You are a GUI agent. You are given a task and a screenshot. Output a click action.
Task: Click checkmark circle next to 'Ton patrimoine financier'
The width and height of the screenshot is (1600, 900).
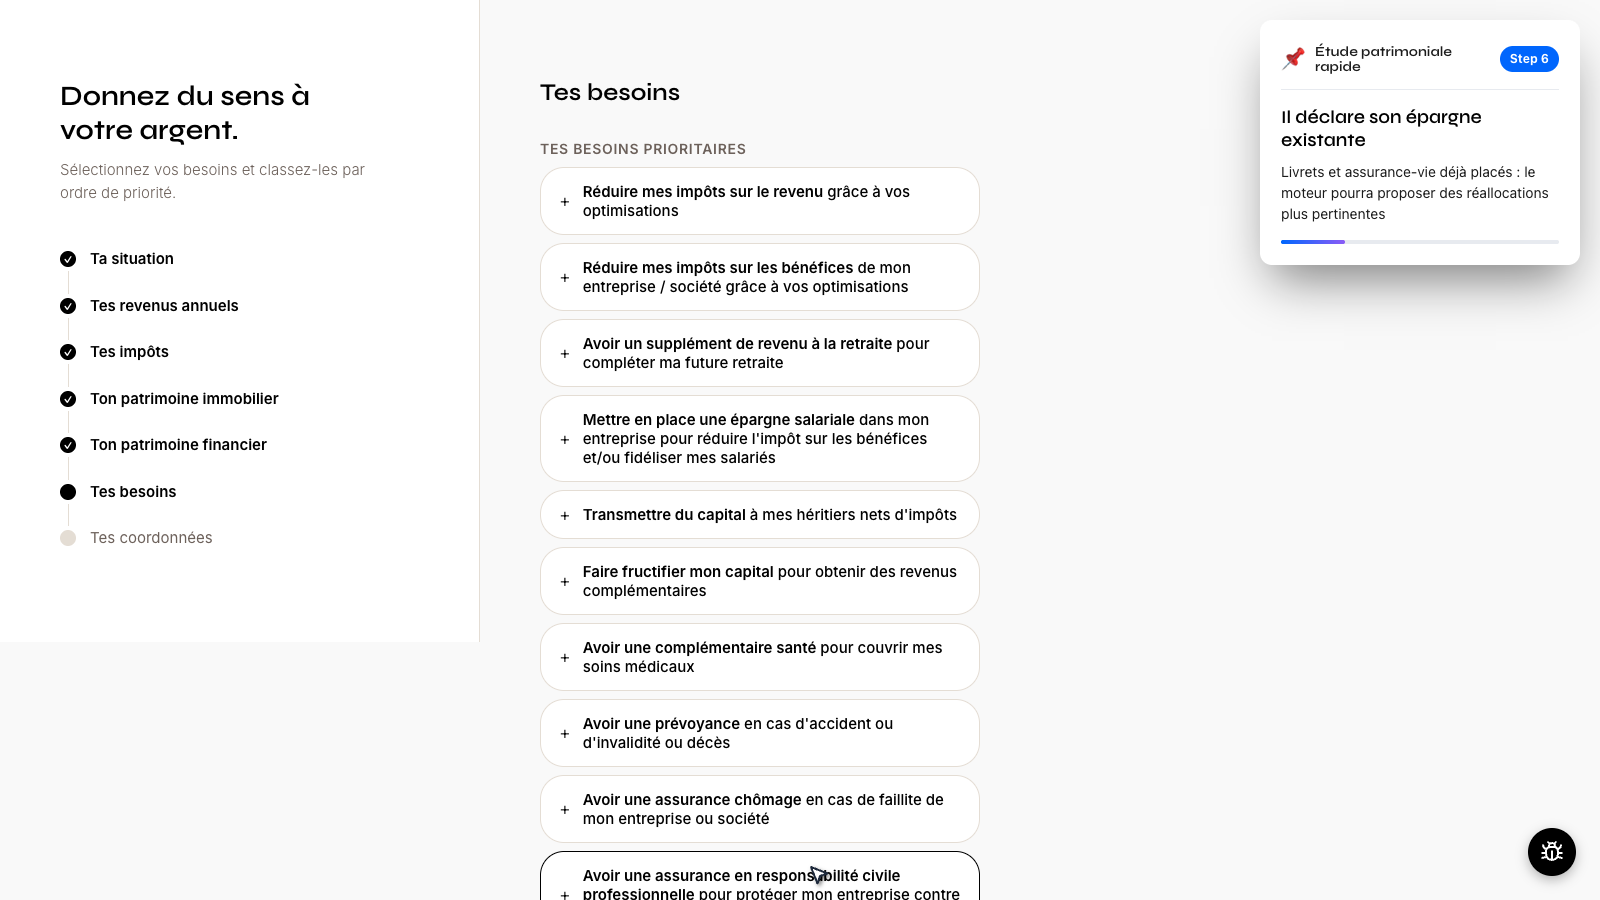(x=68, y=445)
